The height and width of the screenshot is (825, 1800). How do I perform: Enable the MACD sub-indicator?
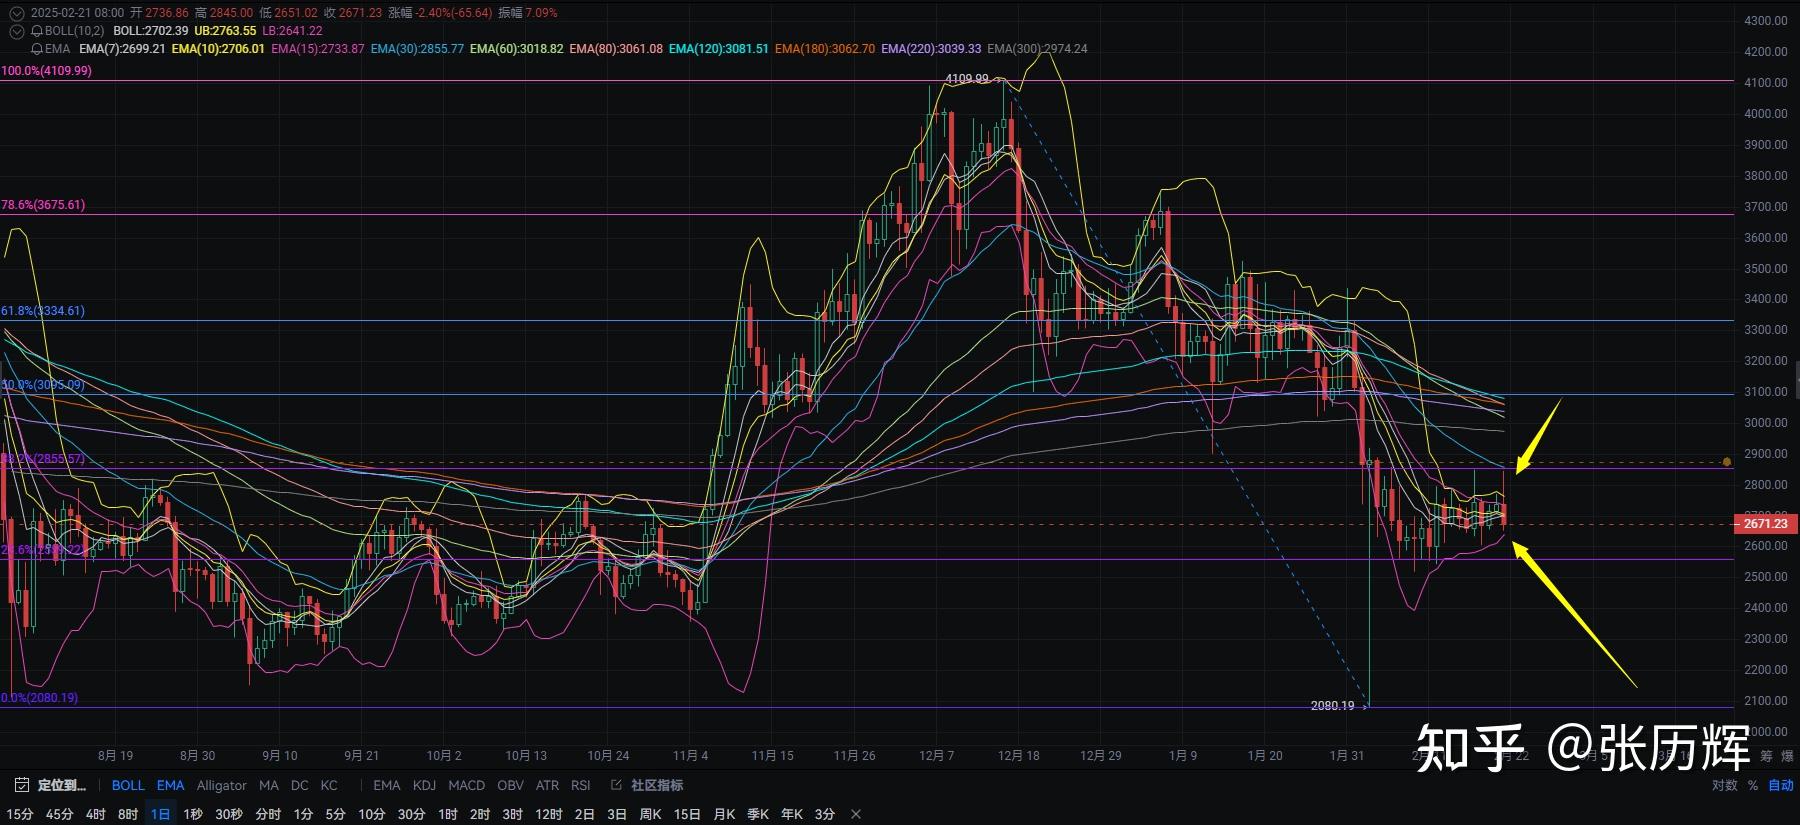coord(466,786)
